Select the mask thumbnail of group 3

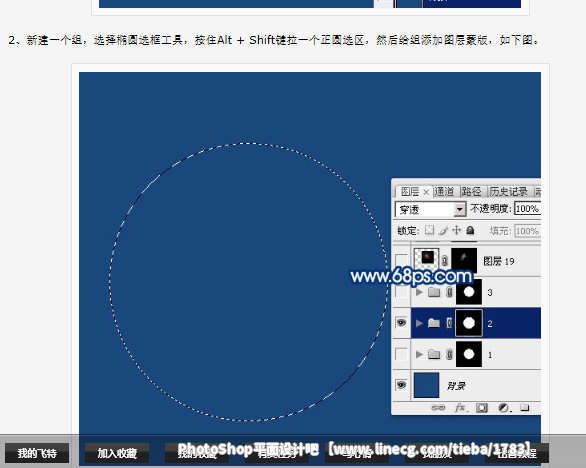click(469, 292)
